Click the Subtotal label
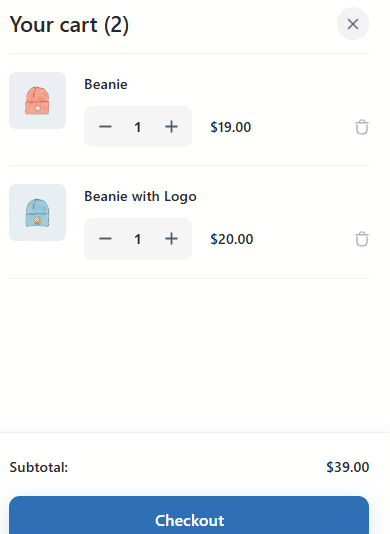 click(38, 467)
